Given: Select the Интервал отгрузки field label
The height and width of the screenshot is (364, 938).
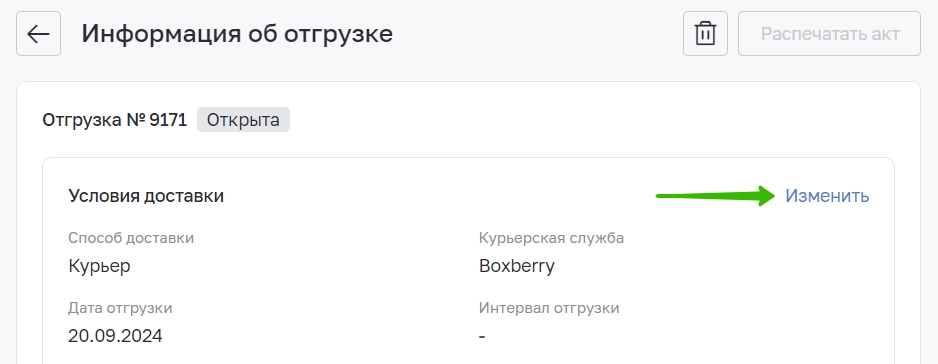Looking at the screenshot, I should pos(549,308).
